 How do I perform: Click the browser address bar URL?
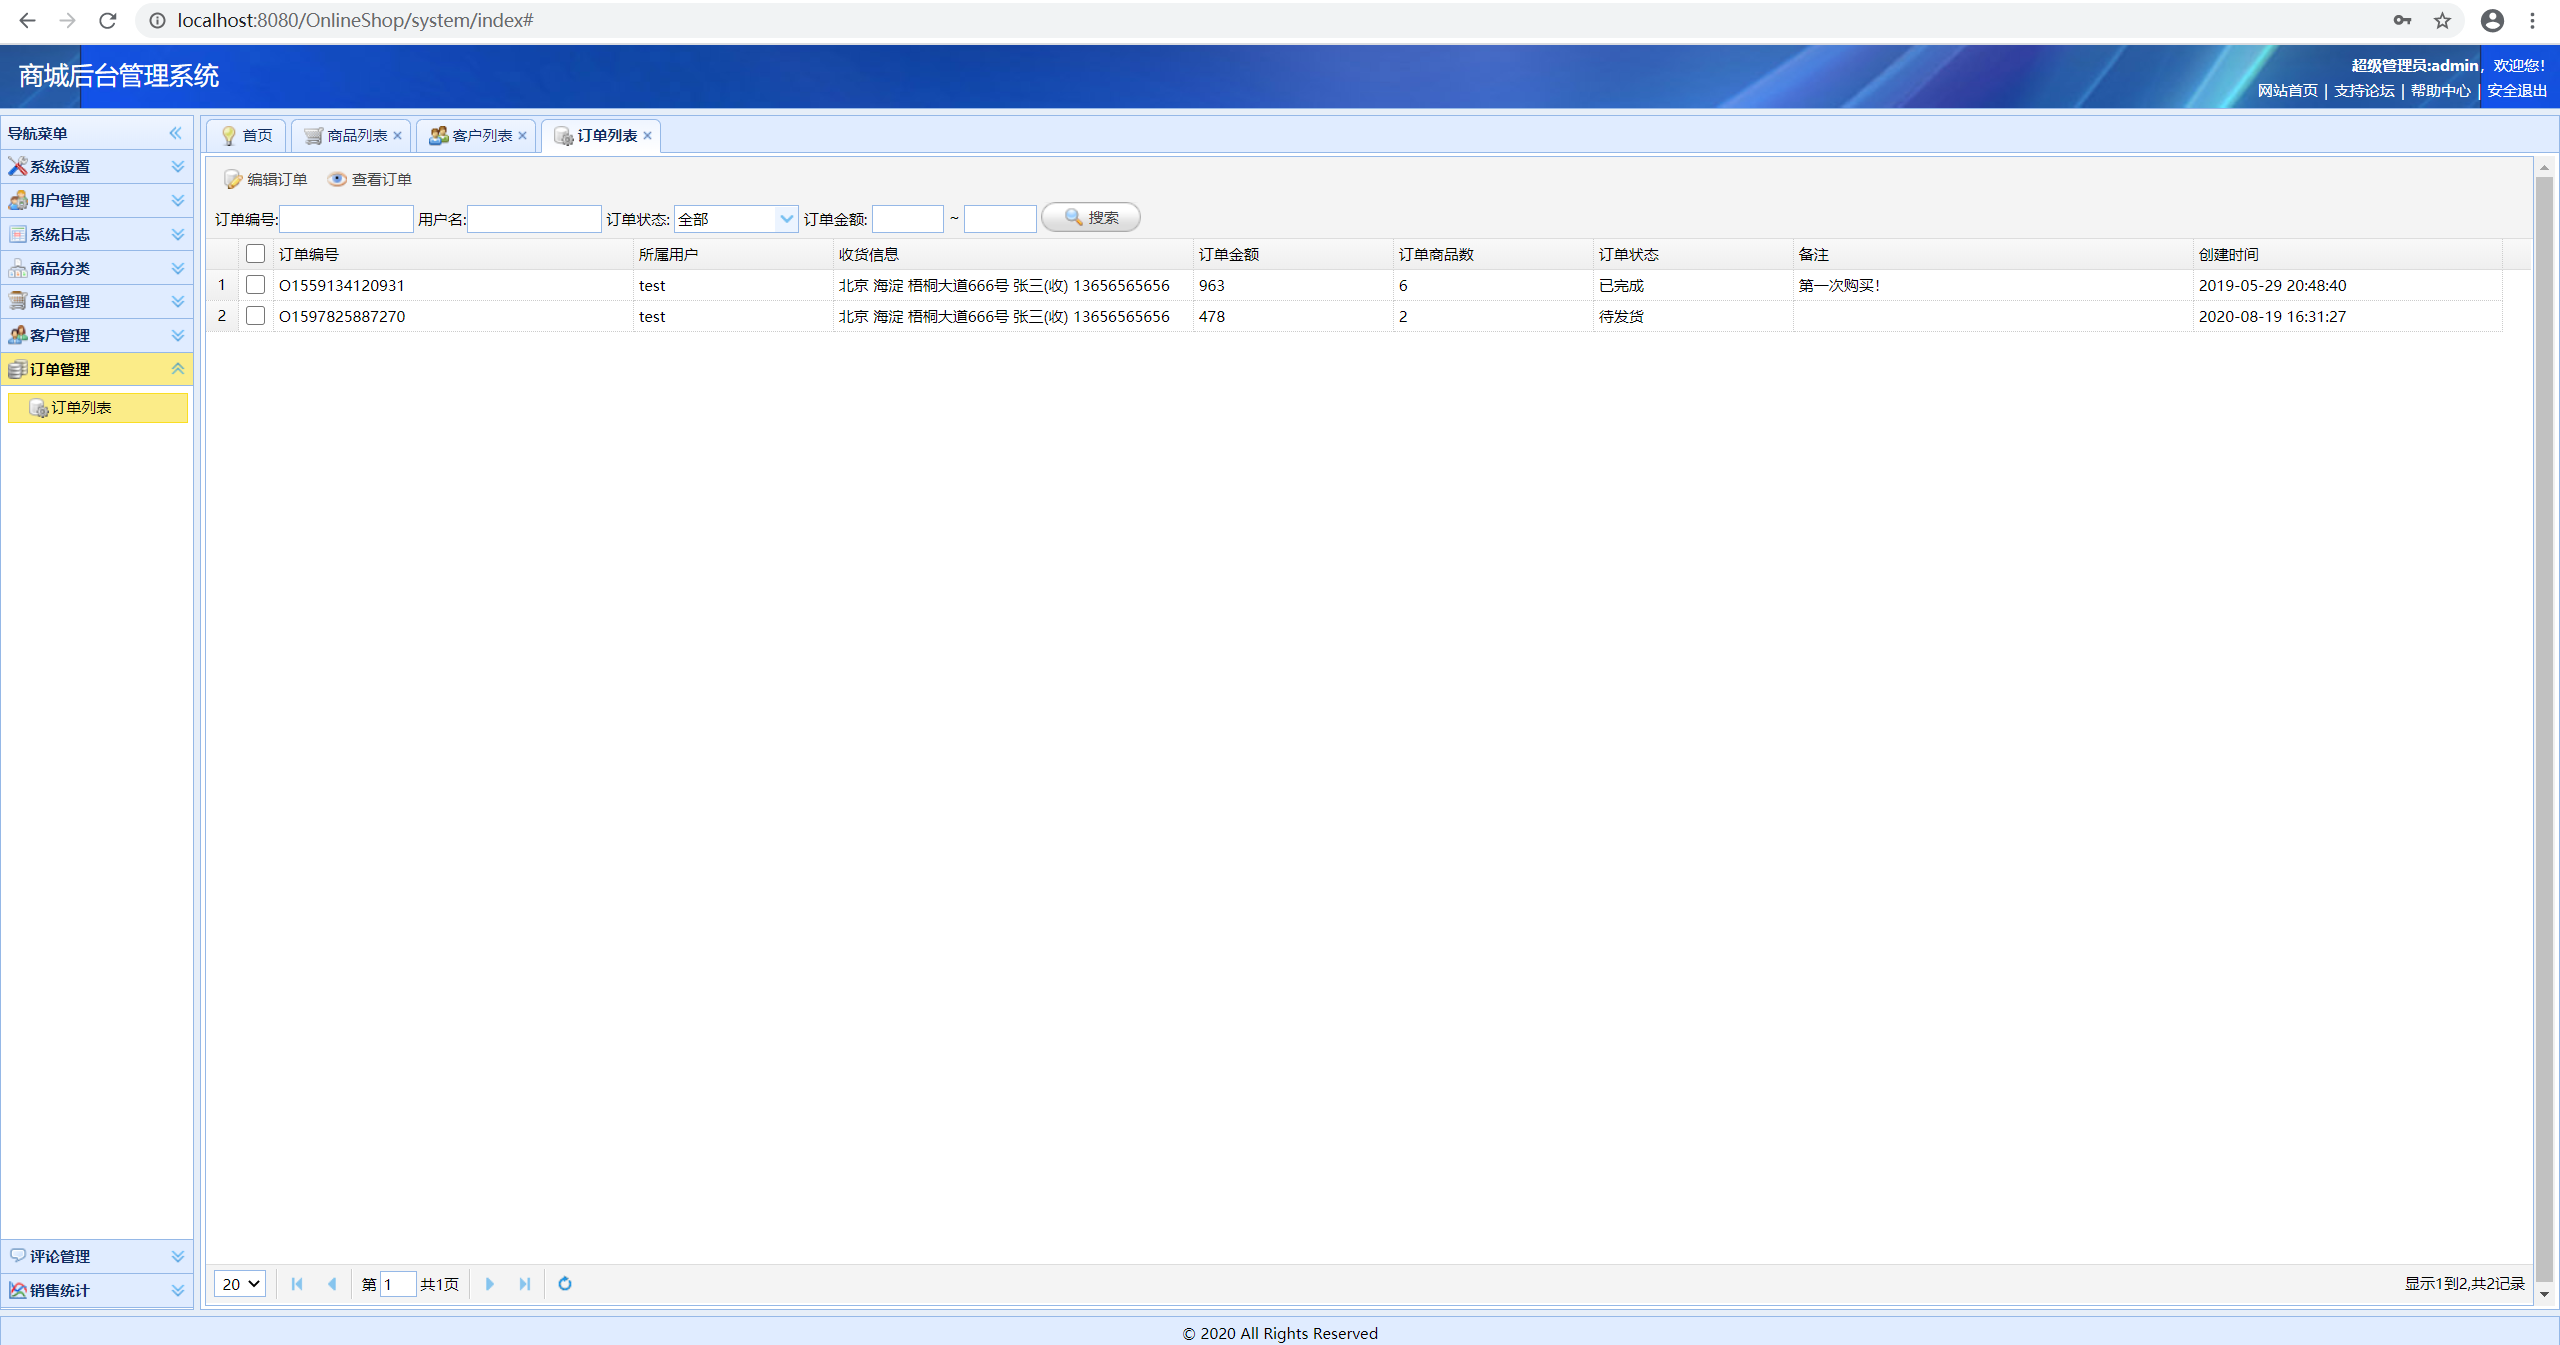pos(355,20)
